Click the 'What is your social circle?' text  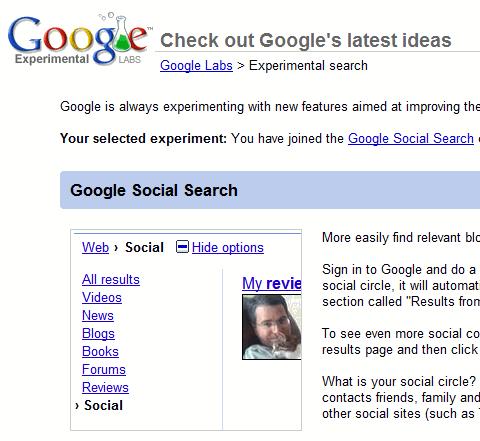[x=399, y=381]
